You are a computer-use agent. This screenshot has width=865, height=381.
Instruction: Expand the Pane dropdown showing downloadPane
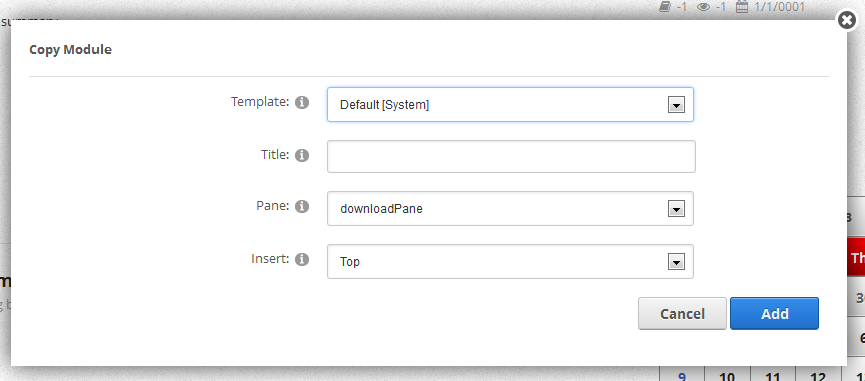tap(510, 208)
